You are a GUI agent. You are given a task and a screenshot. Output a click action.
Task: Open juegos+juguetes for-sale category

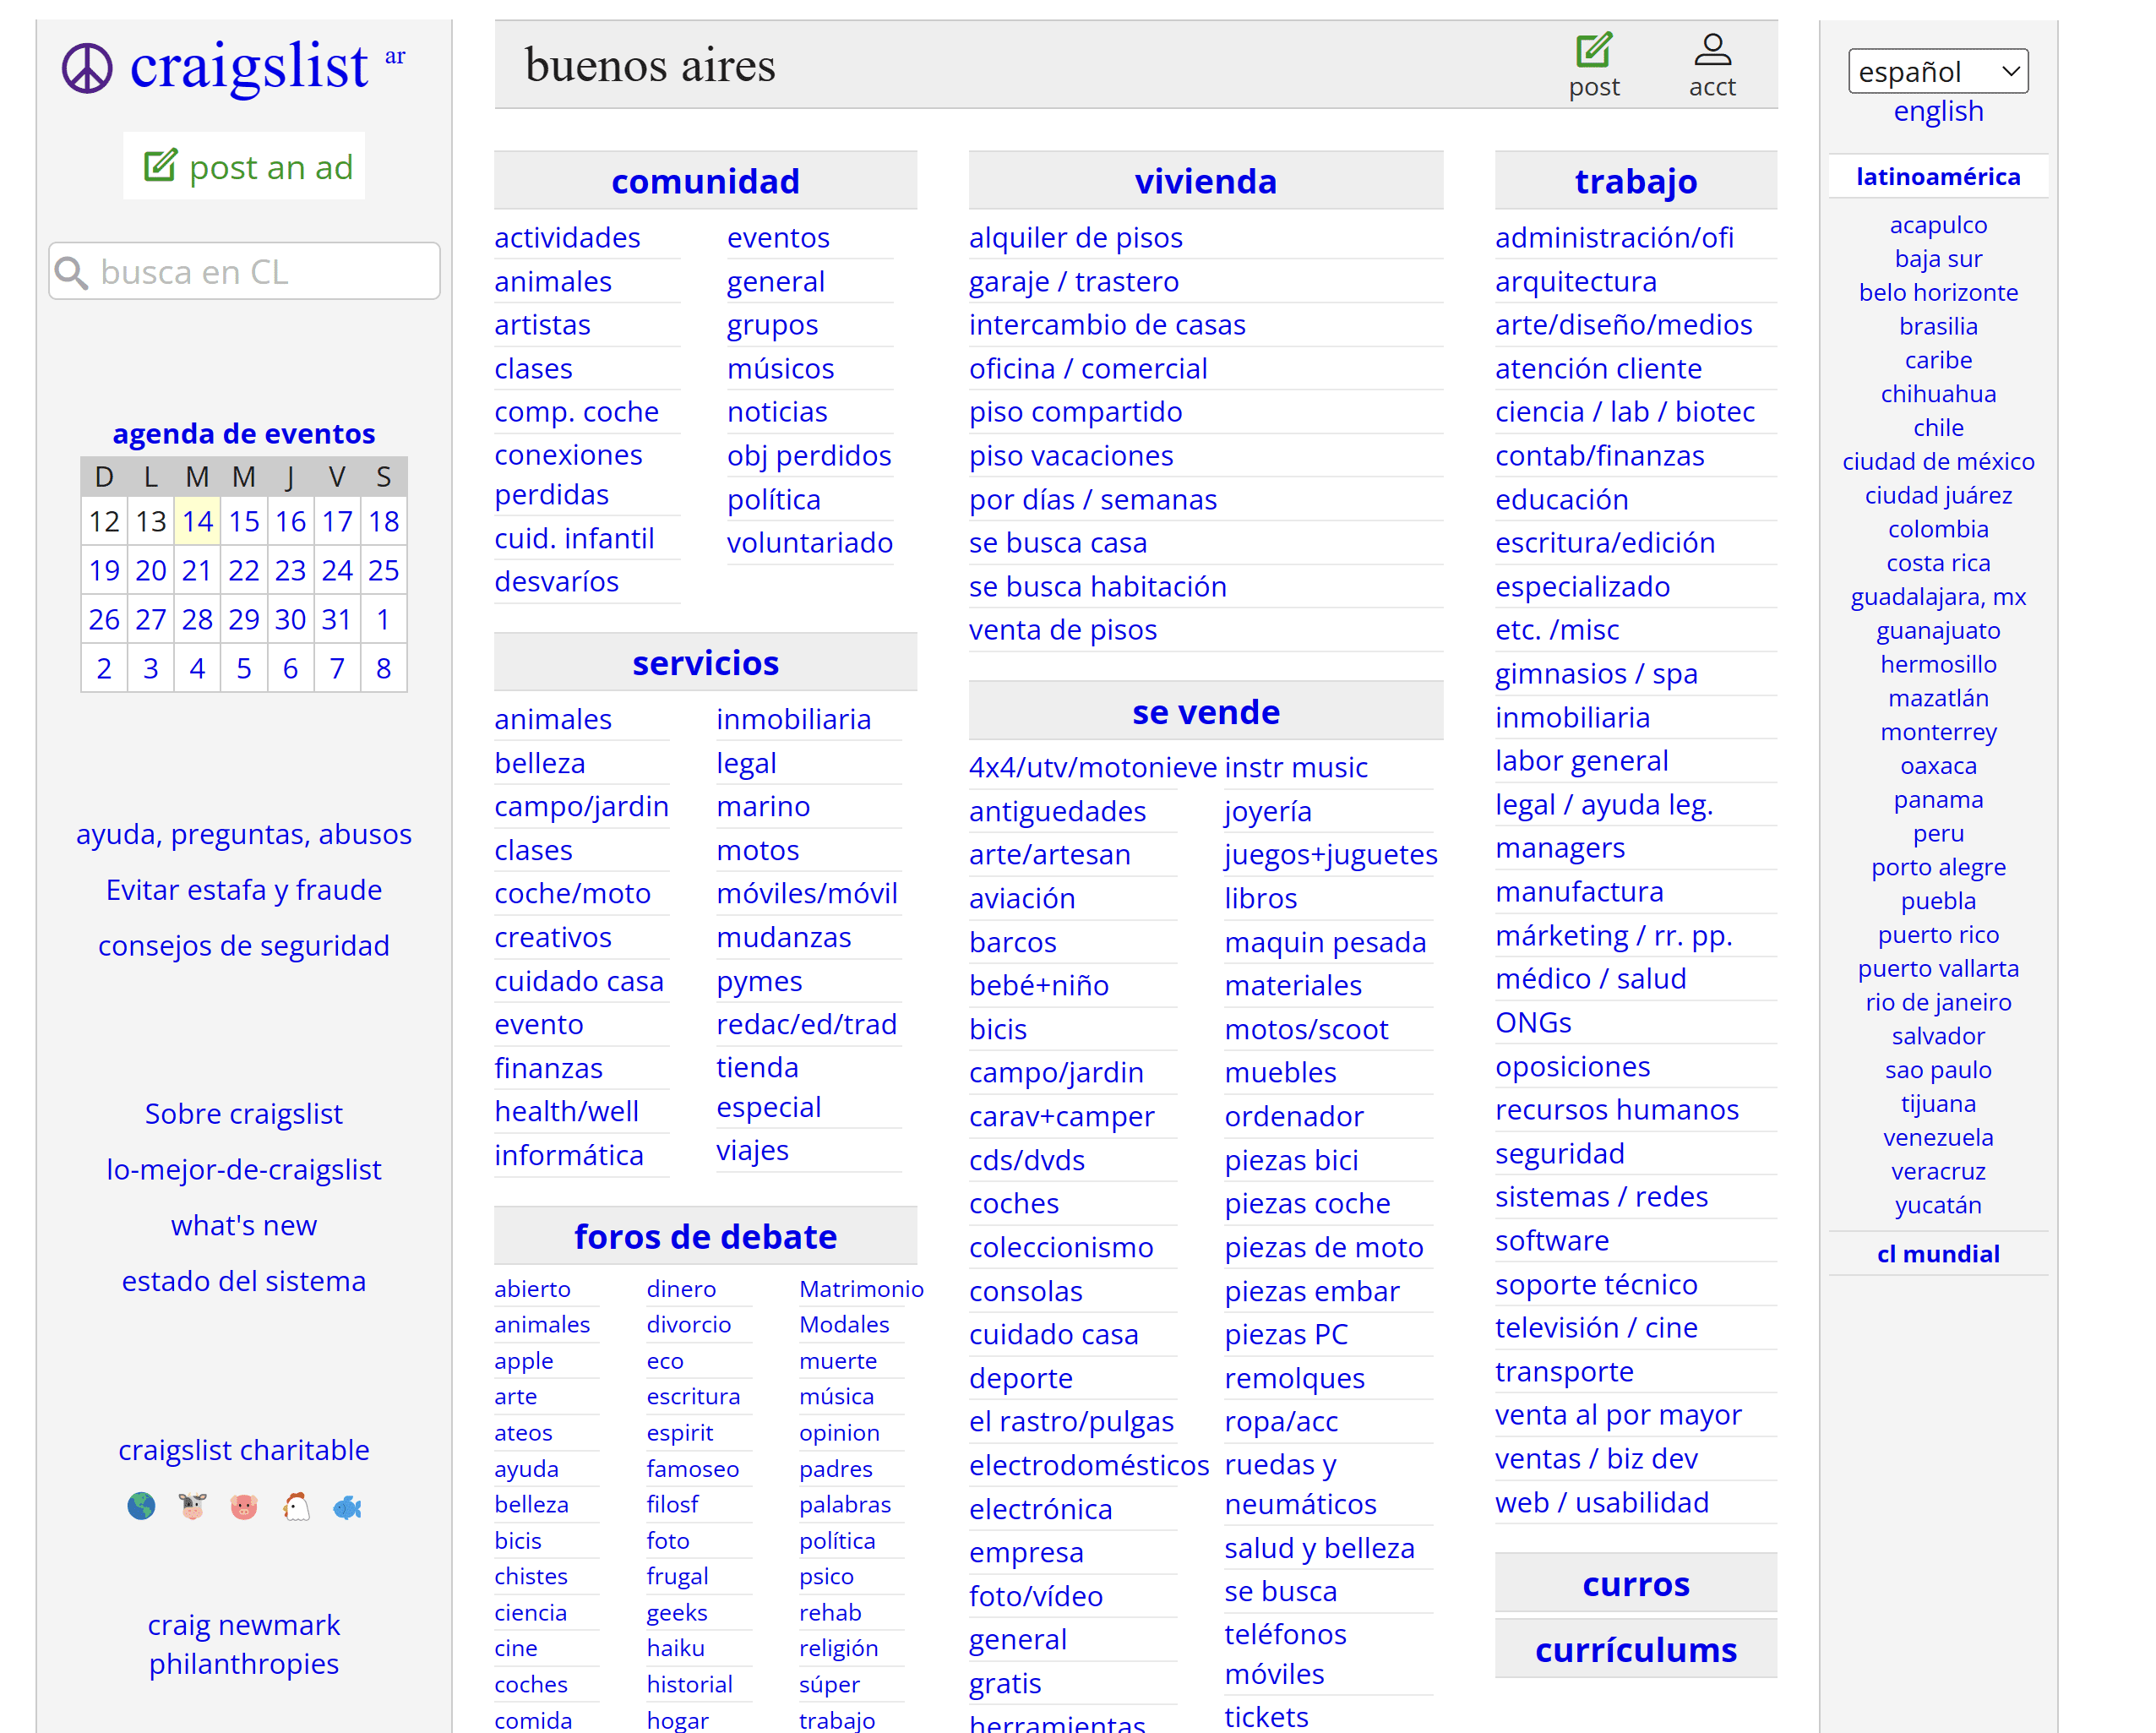coord(1330,854)
